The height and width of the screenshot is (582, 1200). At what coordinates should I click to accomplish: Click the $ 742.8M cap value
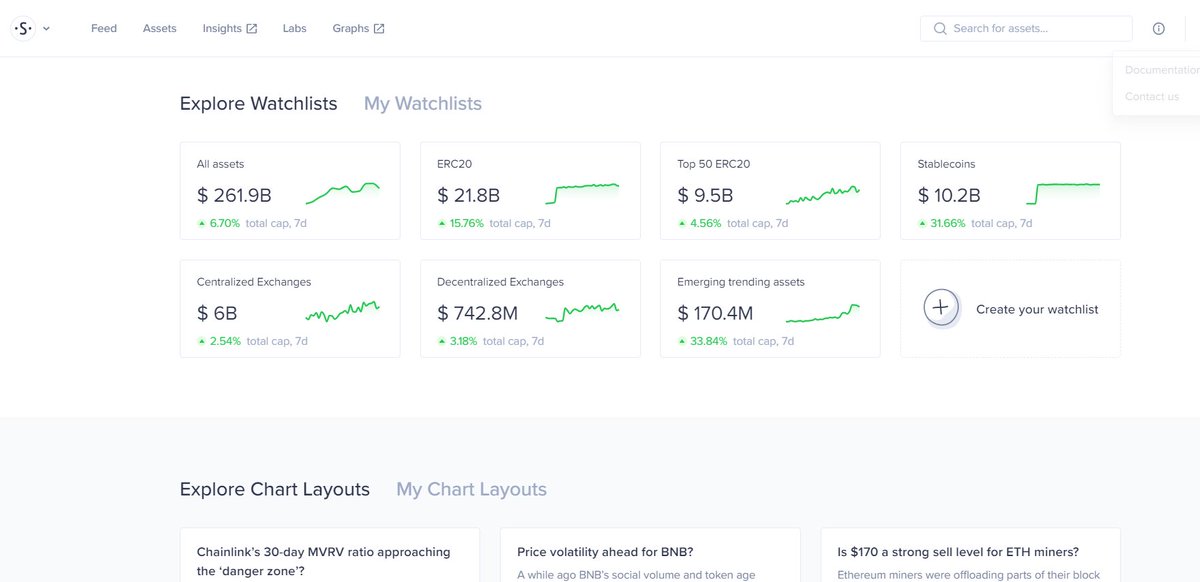(x=477, y=313)
